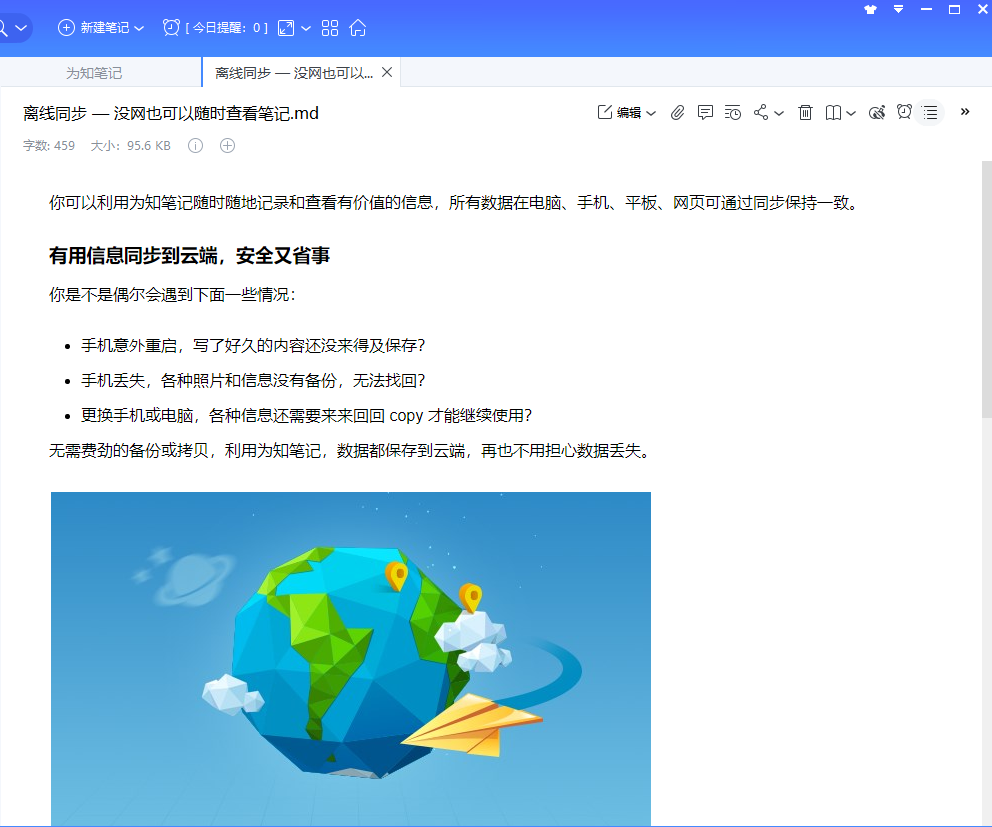Open the comment panel icon
The width and height of the screenshot is (992, 827).
[x=705, y=113]
